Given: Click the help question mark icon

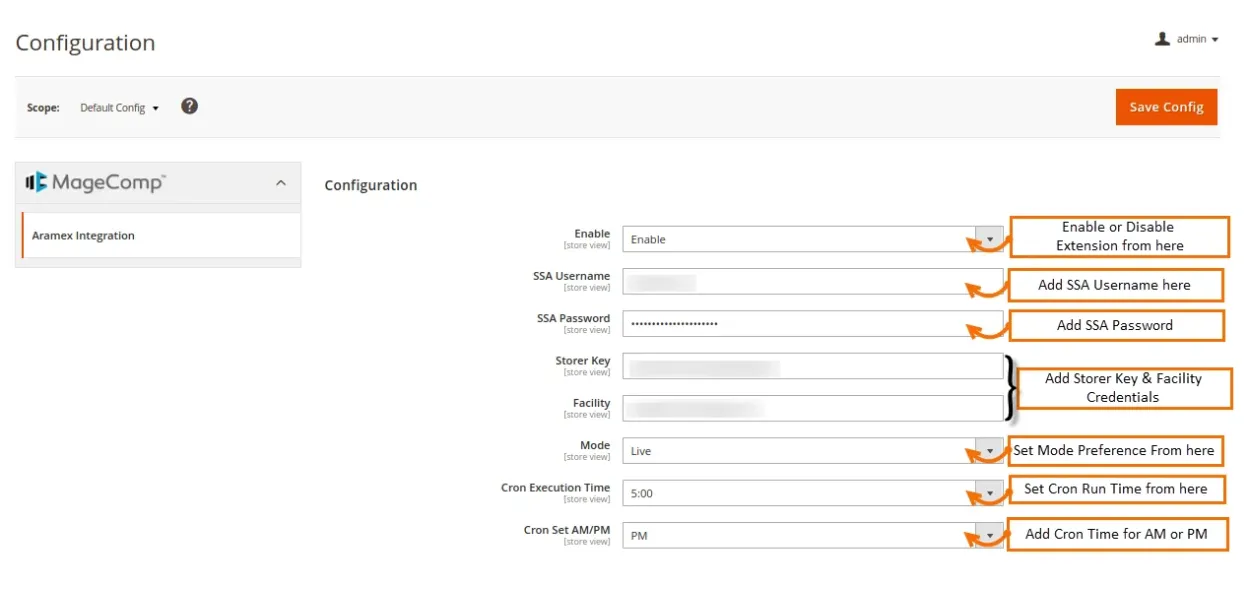Looking at the screenshot, I should [189, 106].
